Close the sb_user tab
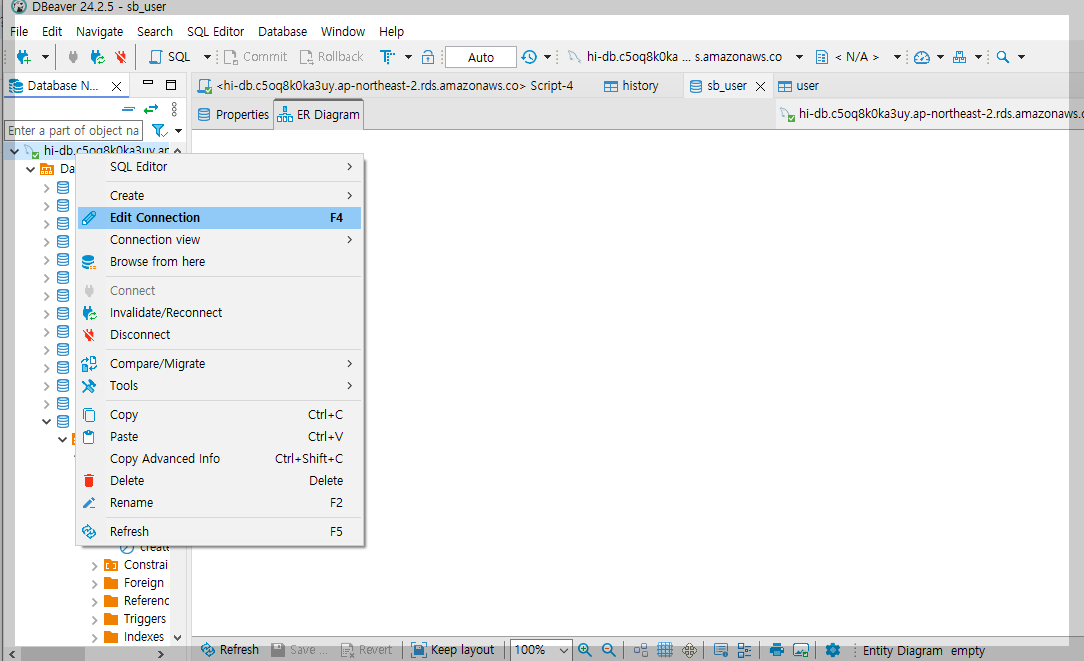Image resolution: width=1084 pixels, height=661 pixels. tap(760, 86)
